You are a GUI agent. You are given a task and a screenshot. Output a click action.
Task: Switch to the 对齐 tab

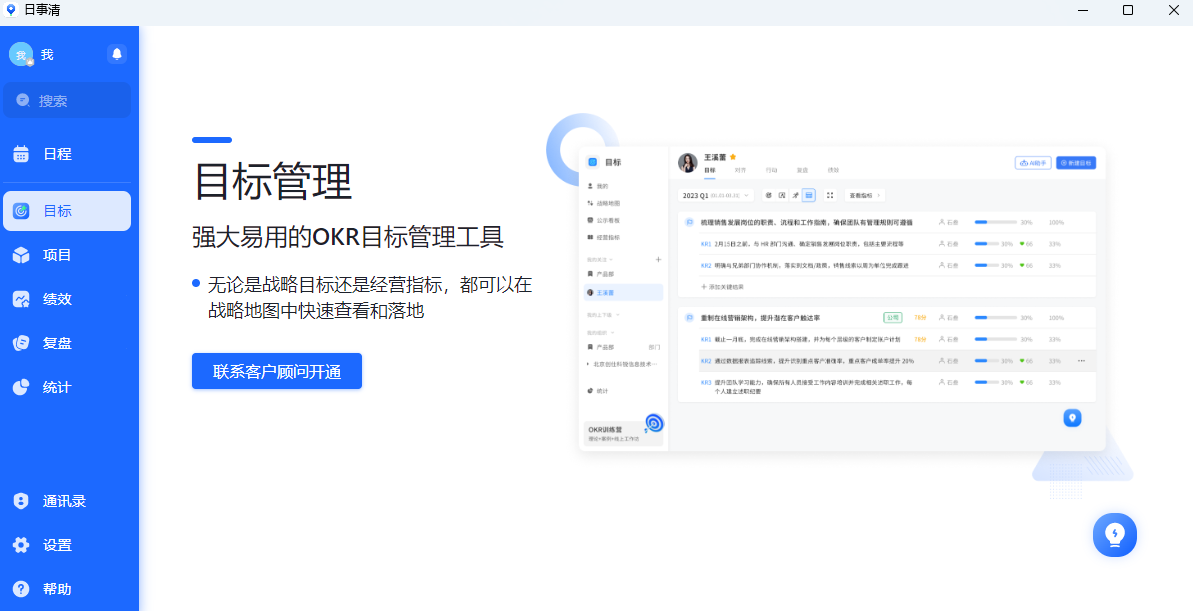(741, 170)
